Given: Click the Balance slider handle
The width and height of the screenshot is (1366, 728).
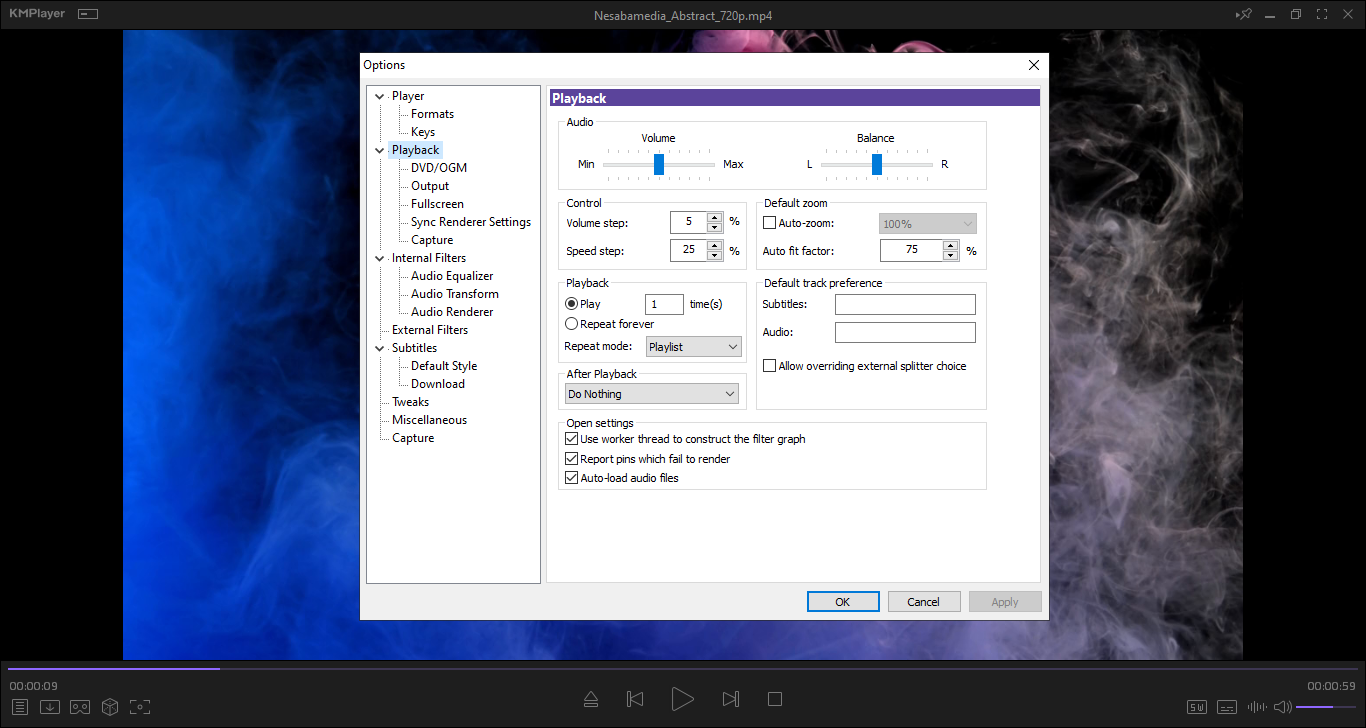Looking at the screenshot, I should [x=877, y=164].
